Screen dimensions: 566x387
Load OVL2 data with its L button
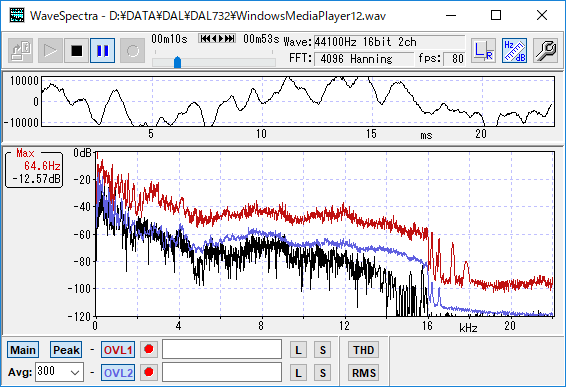(298, 373)
